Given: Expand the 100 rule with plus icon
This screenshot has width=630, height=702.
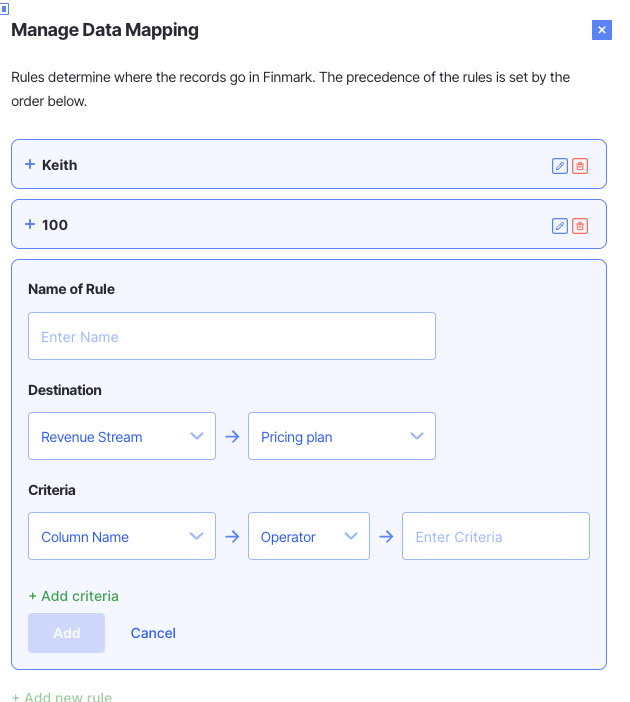Looking at the screenshot, I should pos(30,225).
